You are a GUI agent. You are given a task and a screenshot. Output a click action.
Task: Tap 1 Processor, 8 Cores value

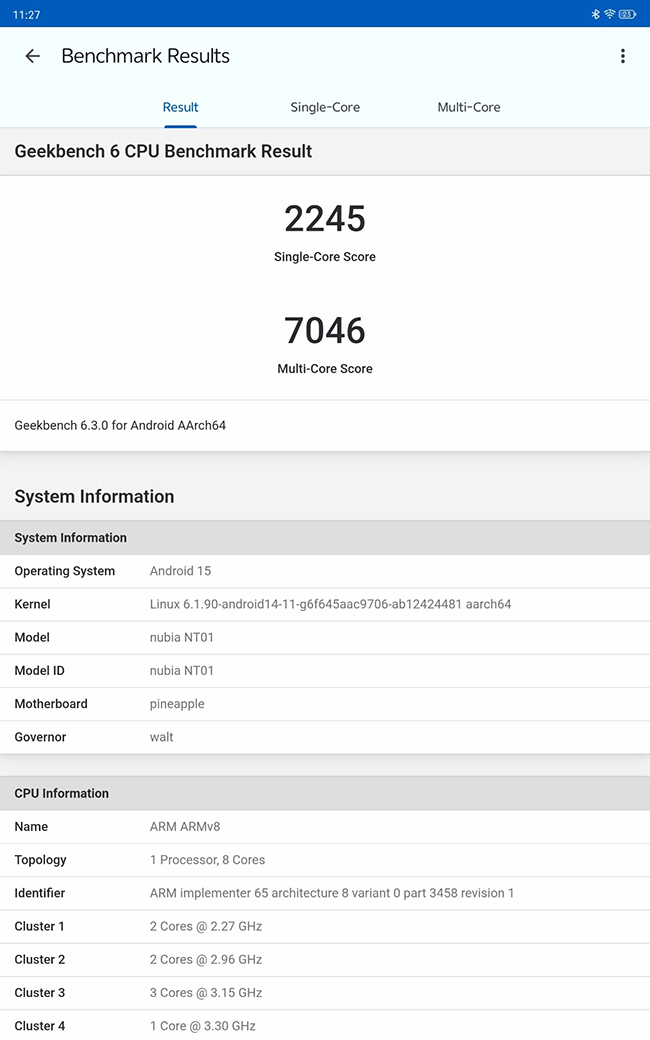point(208,860)
